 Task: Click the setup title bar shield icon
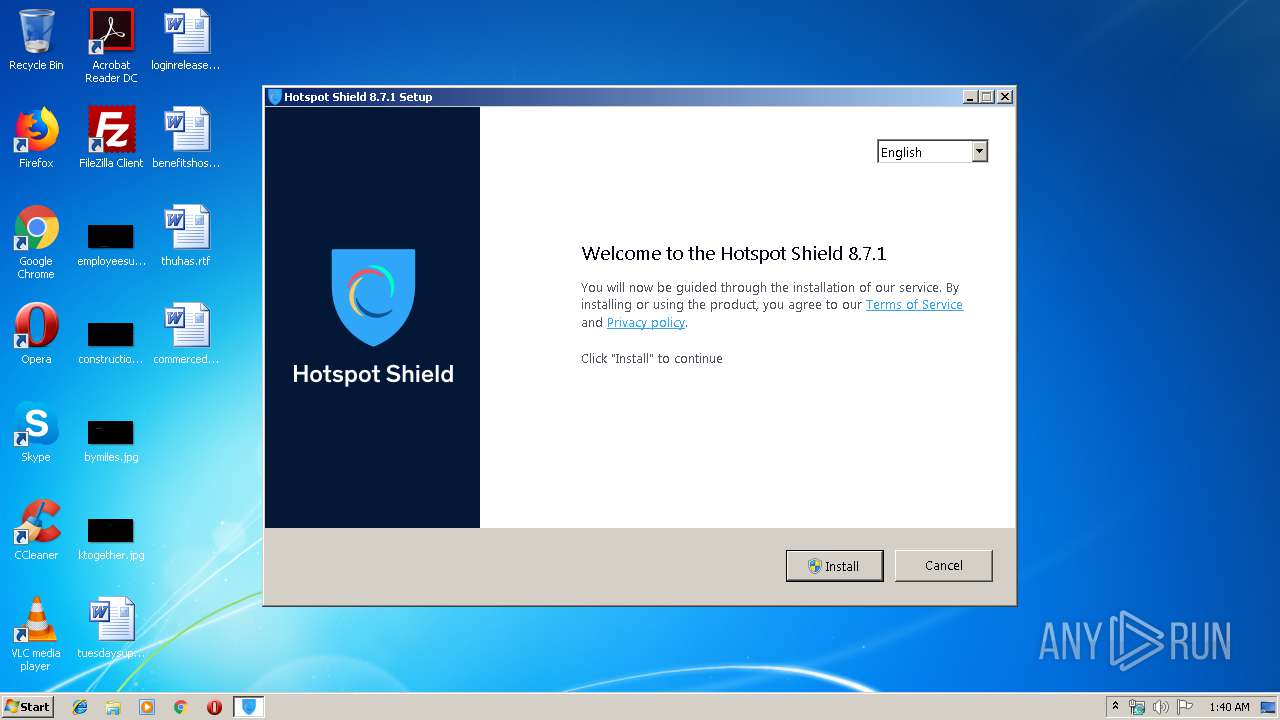pyautogui.click(x=275, y=97)
